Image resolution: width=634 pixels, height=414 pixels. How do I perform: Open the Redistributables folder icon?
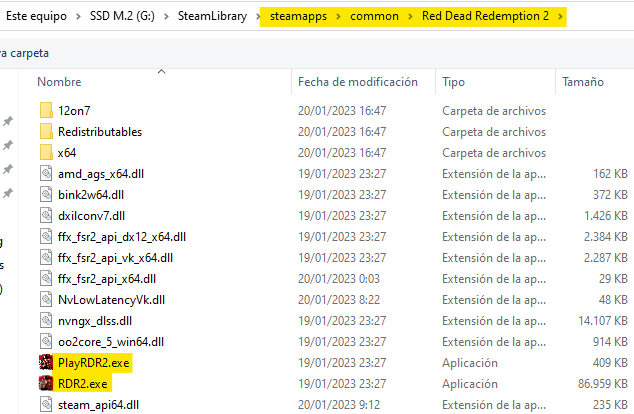click(46, 131)
